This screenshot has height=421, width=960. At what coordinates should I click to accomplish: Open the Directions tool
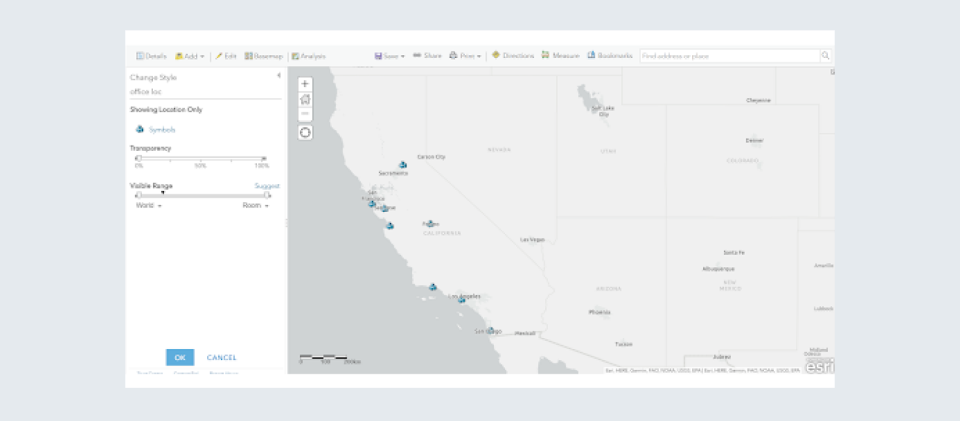[x=513, y=56]
